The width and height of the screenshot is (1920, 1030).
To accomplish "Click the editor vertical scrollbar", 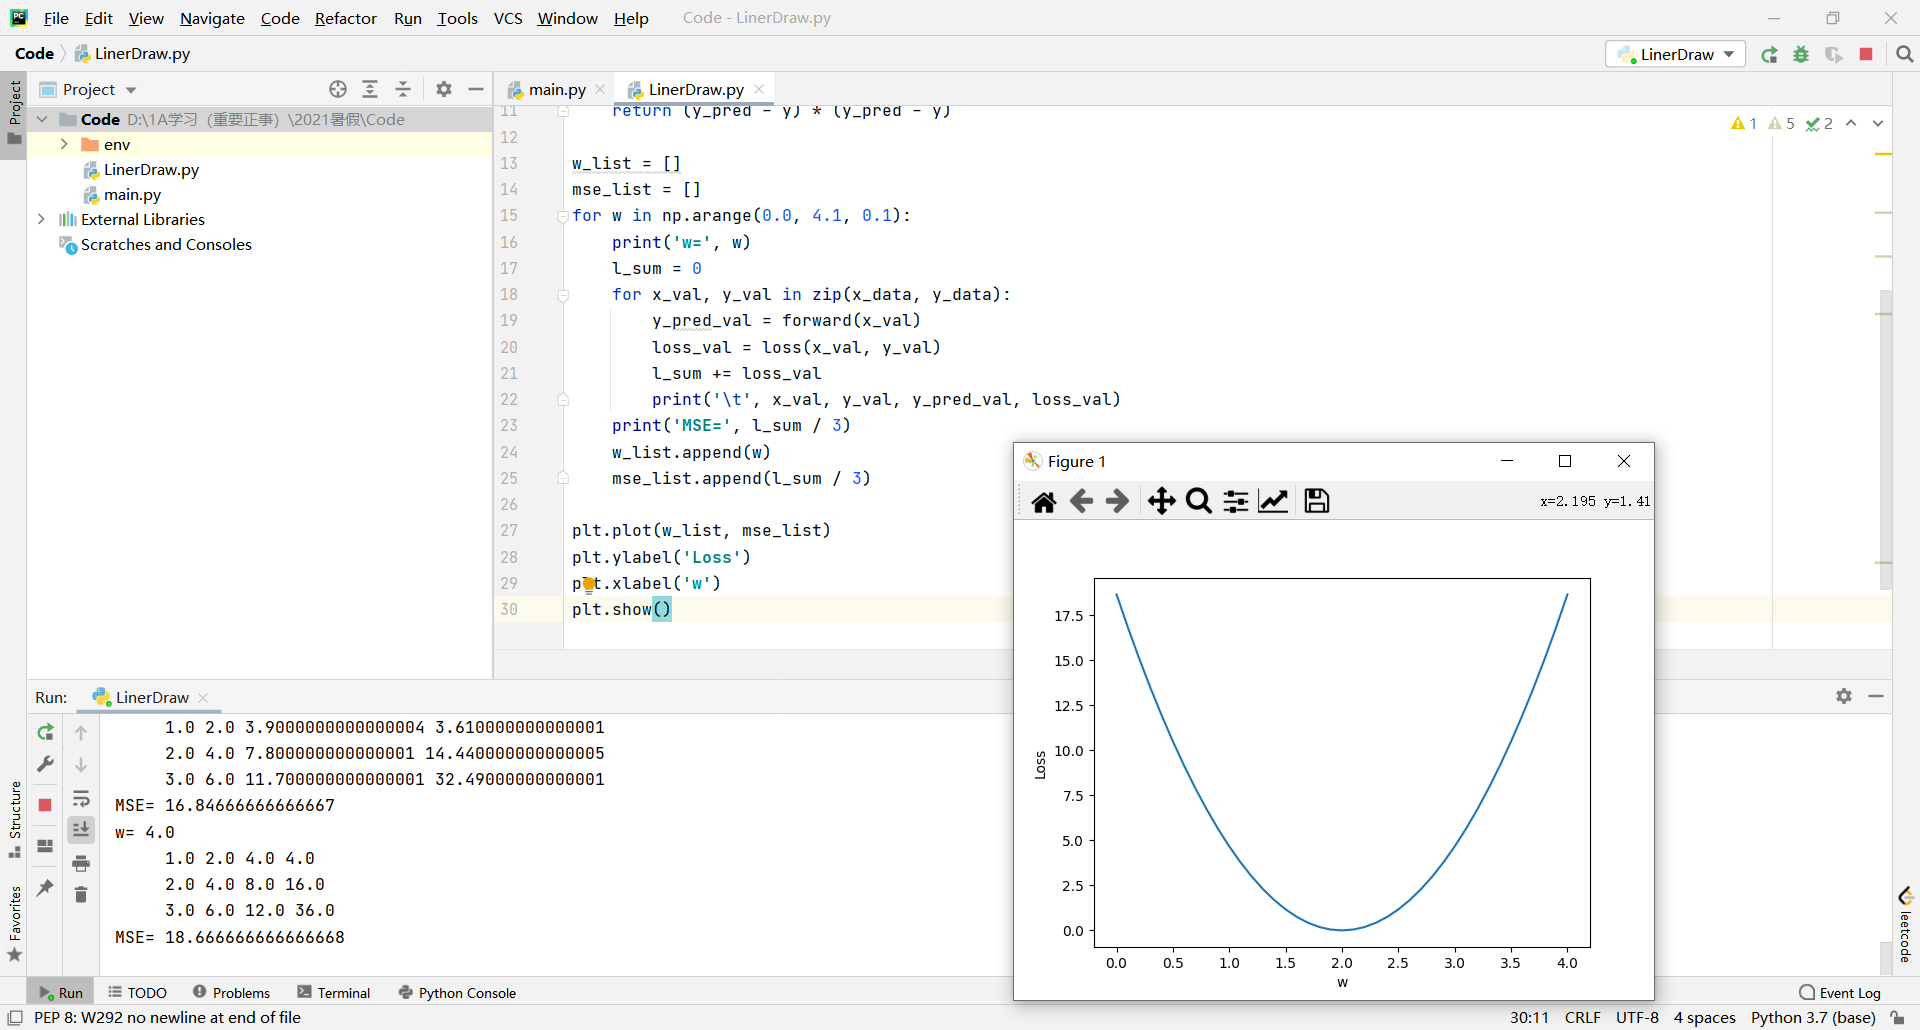I will [1885, 440].
